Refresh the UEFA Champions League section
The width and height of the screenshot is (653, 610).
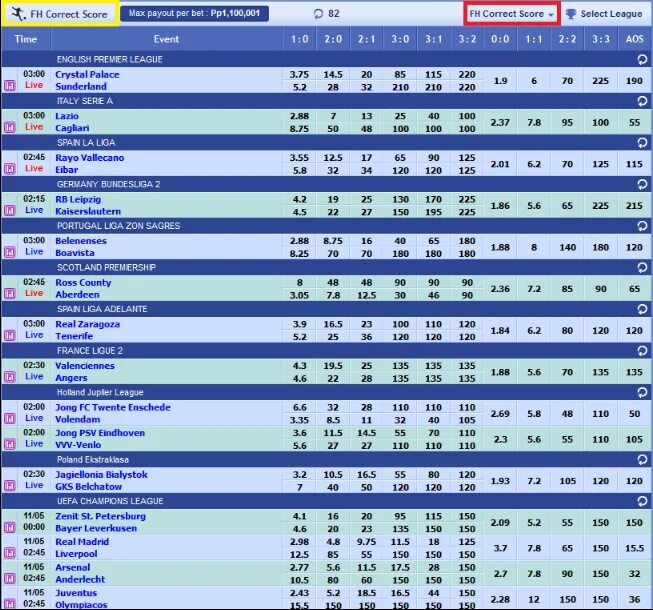tap(642, 501)
